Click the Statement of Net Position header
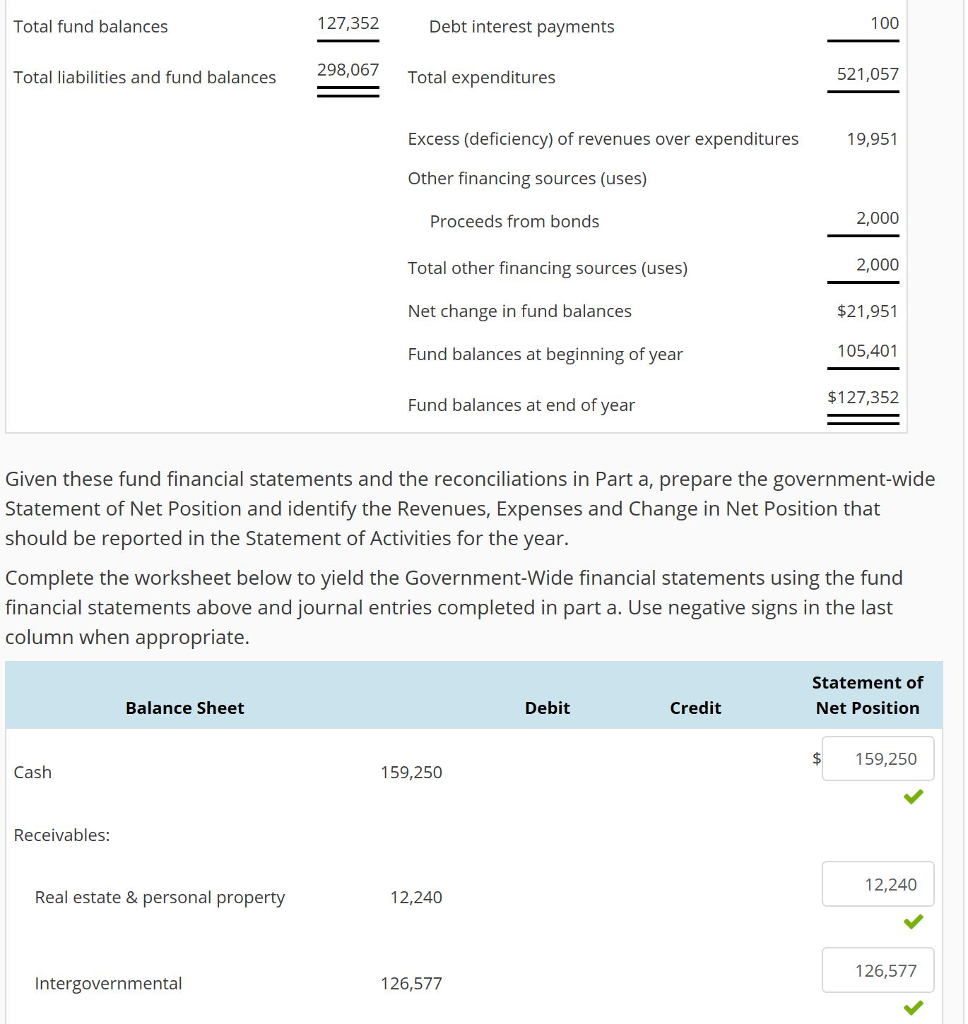The width and height of the screenshot is (968, 1024). [x=868, y=695]
